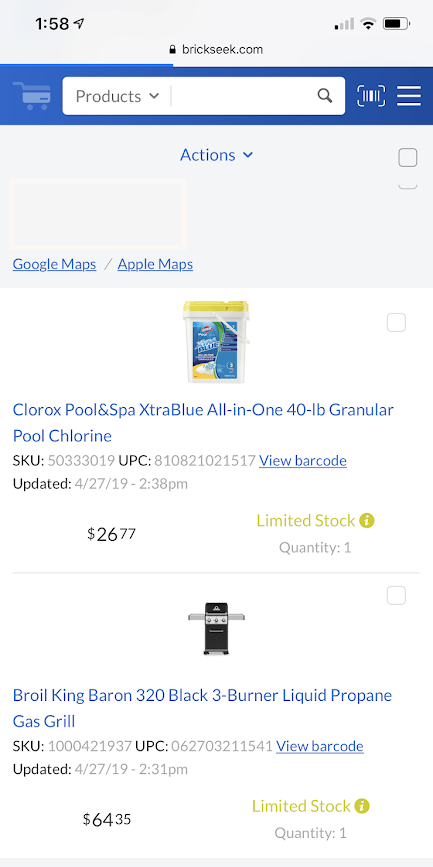433x867 pixels.
Task: Open Google Maps link
Action: [54, 264]
